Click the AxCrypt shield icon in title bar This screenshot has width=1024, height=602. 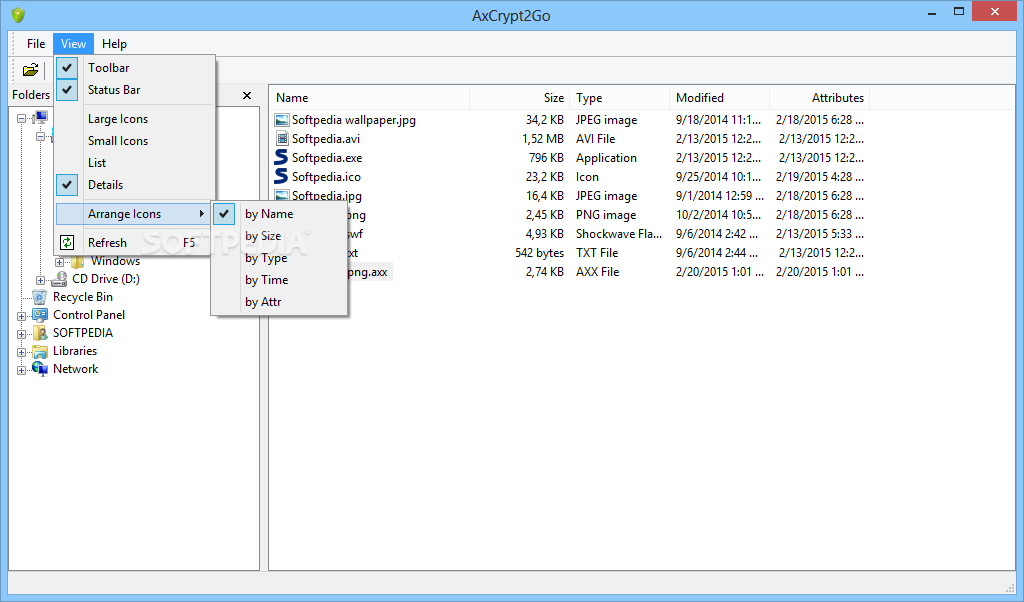point(18,15)
